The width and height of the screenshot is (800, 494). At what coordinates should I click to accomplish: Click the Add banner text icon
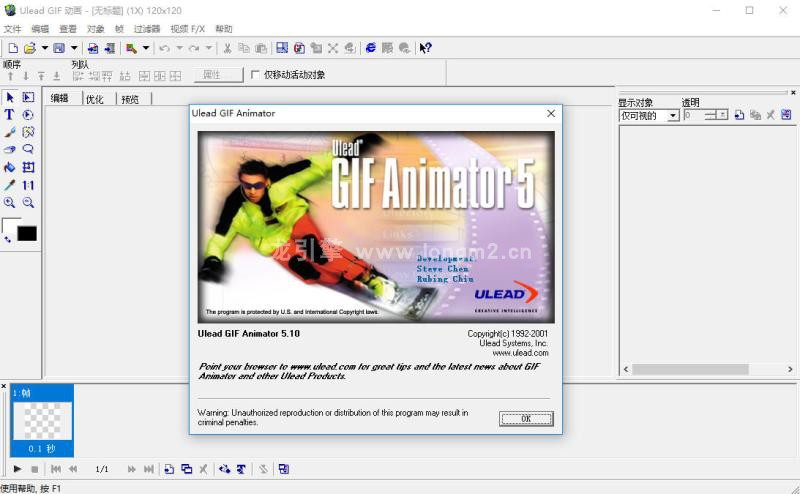click(x=241, y=469)
